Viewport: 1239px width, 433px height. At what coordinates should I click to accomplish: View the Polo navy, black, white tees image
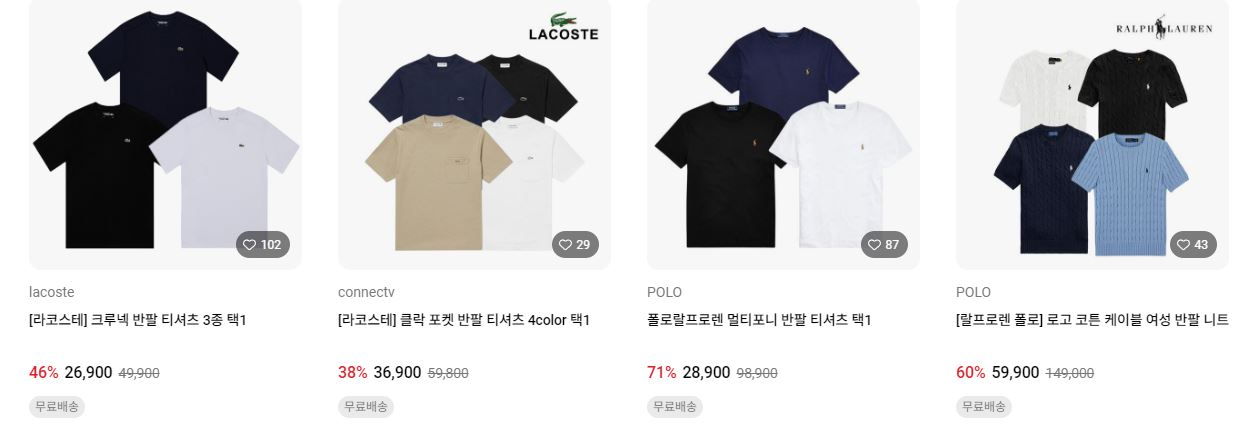click(x=783, y=133)
